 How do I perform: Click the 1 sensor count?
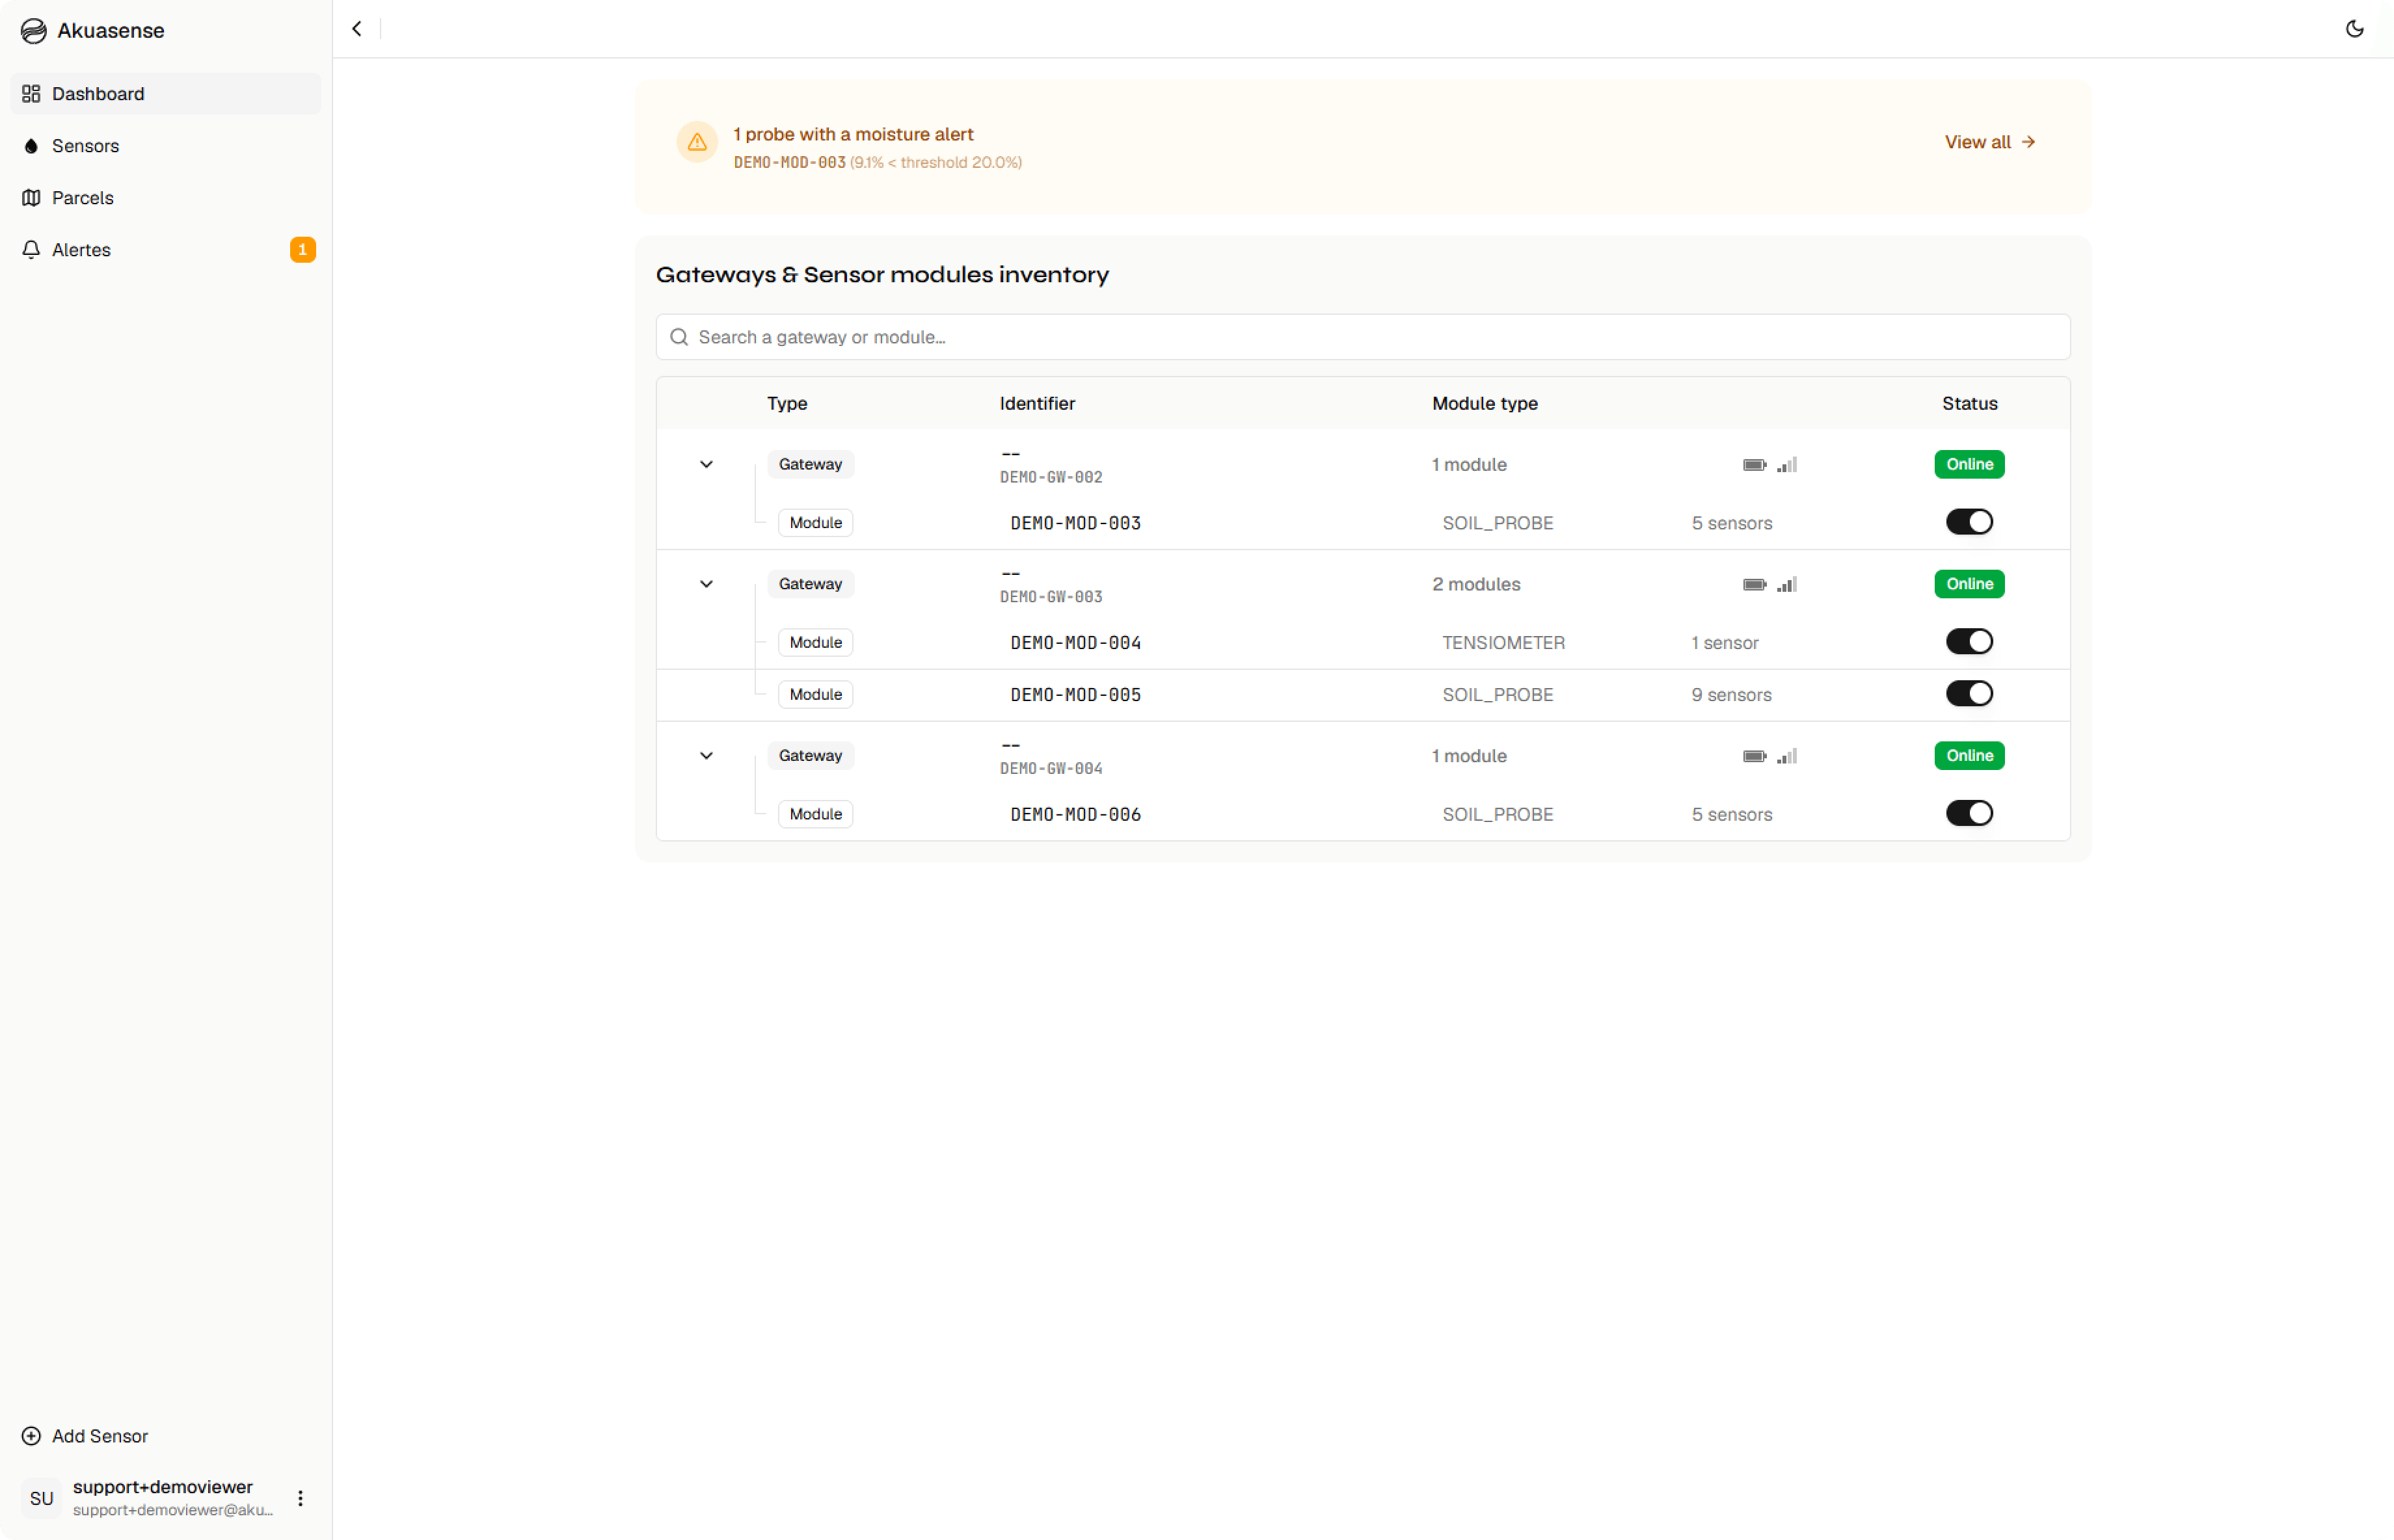(1724, 643)
